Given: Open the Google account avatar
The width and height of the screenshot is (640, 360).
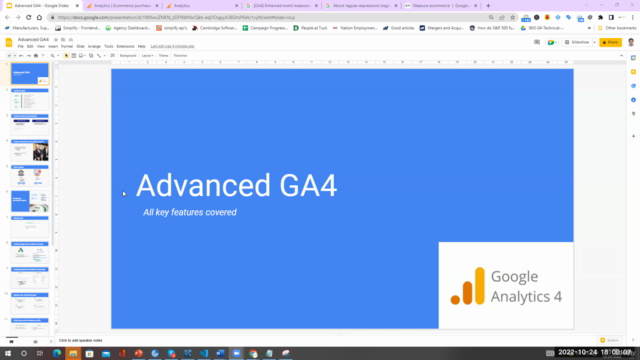Looking at the screenshot, I should [631, 42].
